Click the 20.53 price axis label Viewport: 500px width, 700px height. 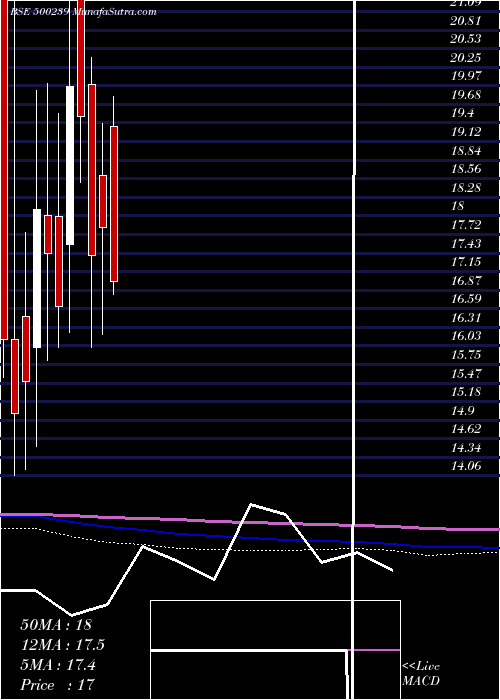pyautogui.click(x=466, y=39)
